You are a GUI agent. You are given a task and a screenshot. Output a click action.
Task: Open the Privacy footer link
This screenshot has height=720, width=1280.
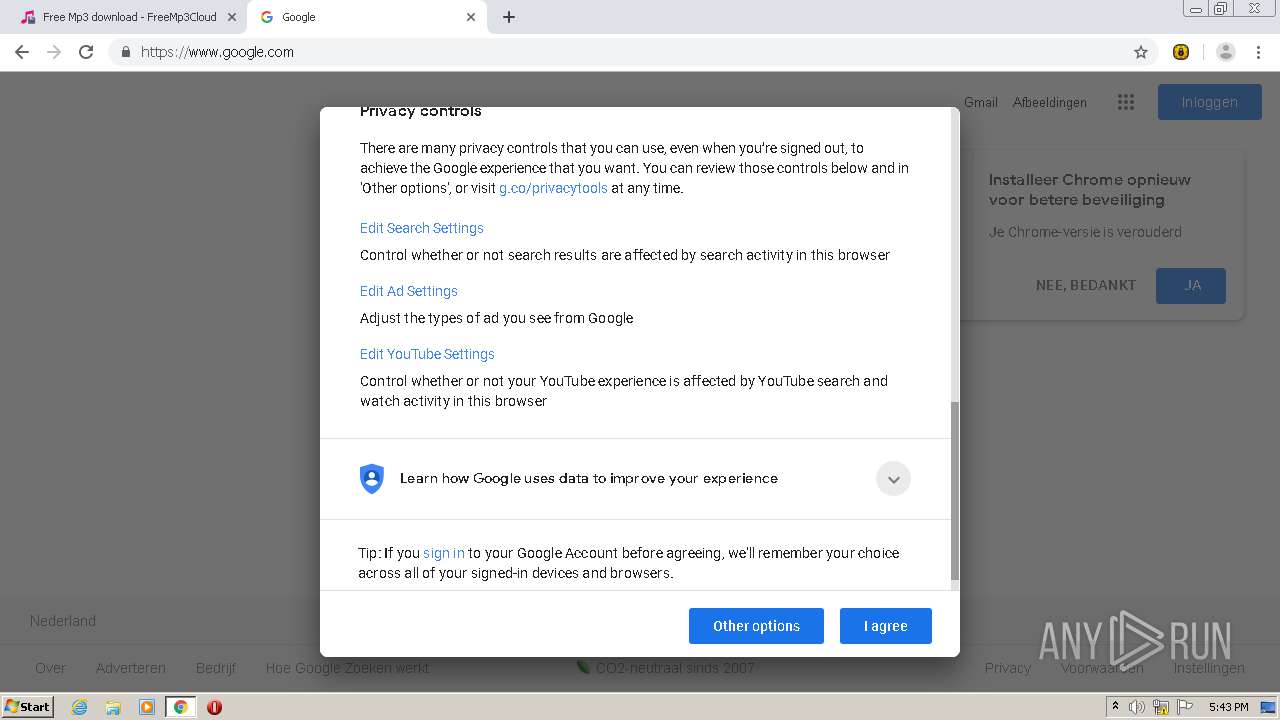click(1007, 668)
